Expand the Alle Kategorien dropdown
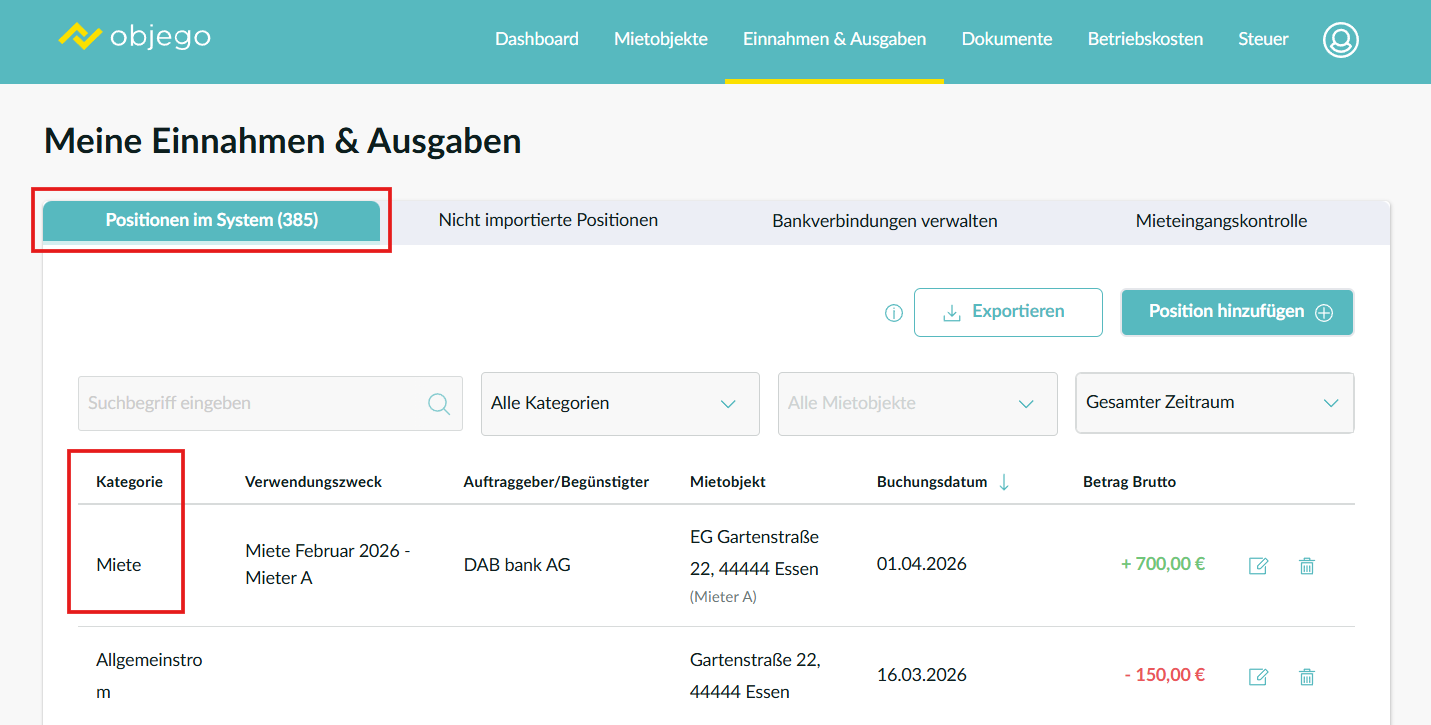This screenshot has height=725, width=1431. point(620,404)
